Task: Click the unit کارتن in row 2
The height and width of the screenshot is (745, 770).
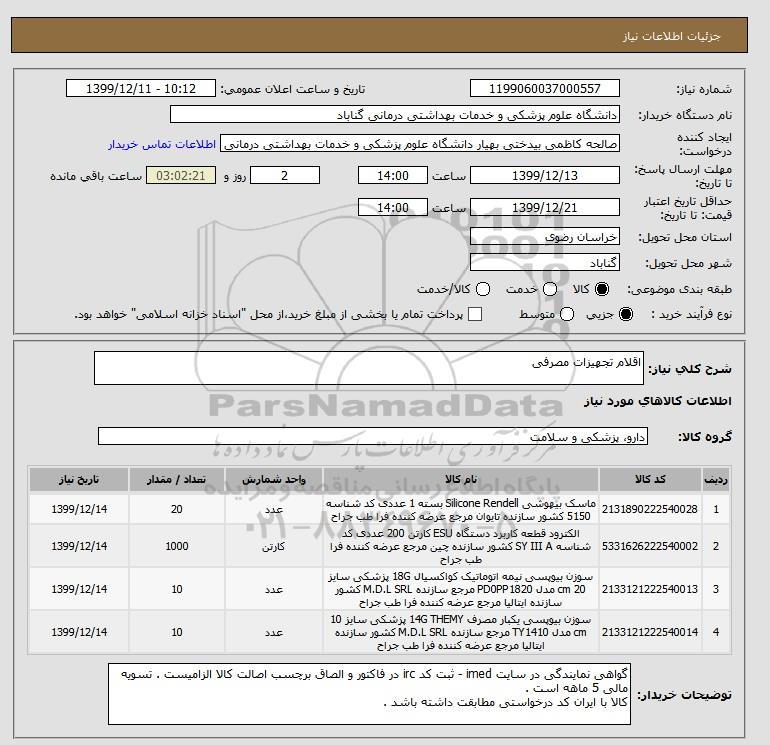Action: [274, 547]
